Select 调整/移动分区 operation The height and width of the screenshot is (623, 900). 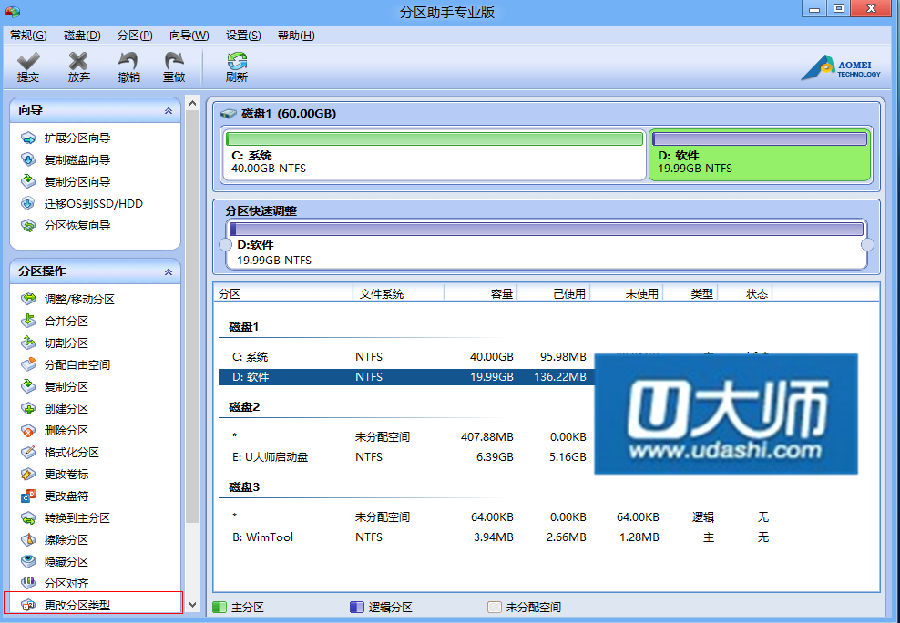[x=79, y=299]
